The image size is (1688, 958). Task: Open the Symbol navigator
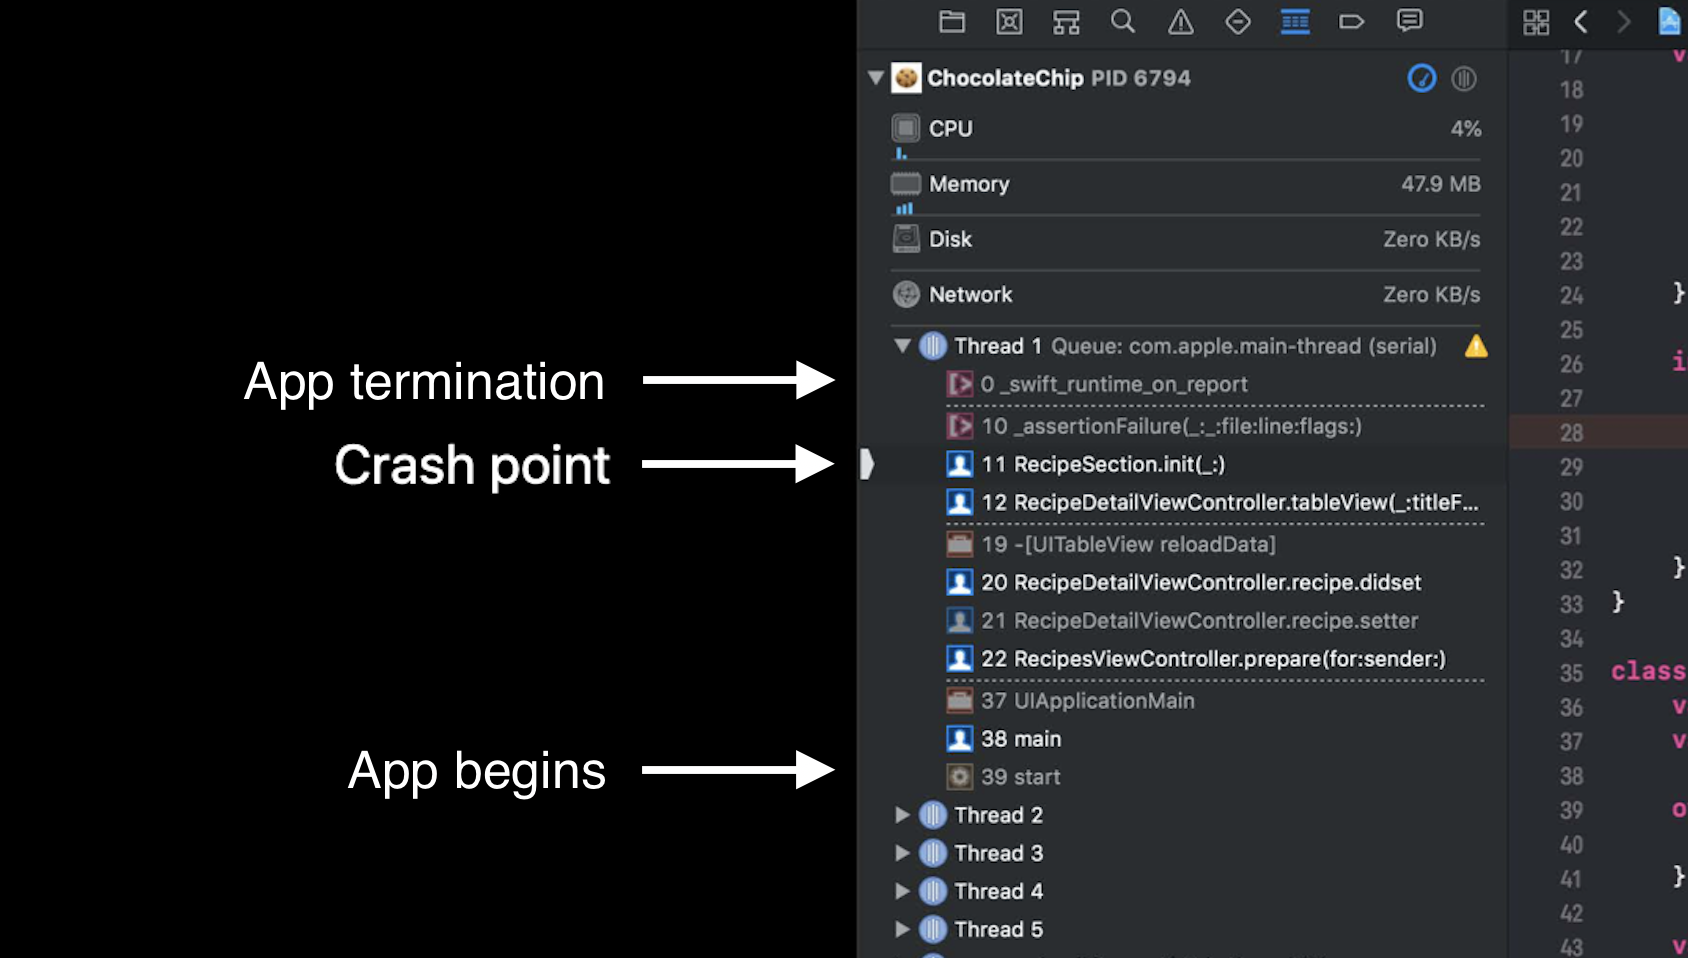pos(1066,21)
